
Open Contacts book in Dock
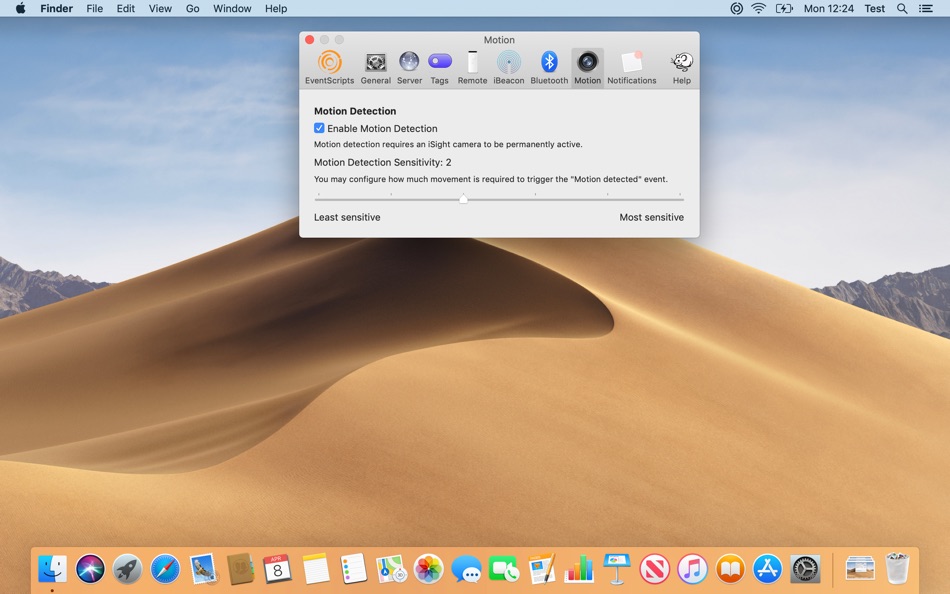click(240, 569)
